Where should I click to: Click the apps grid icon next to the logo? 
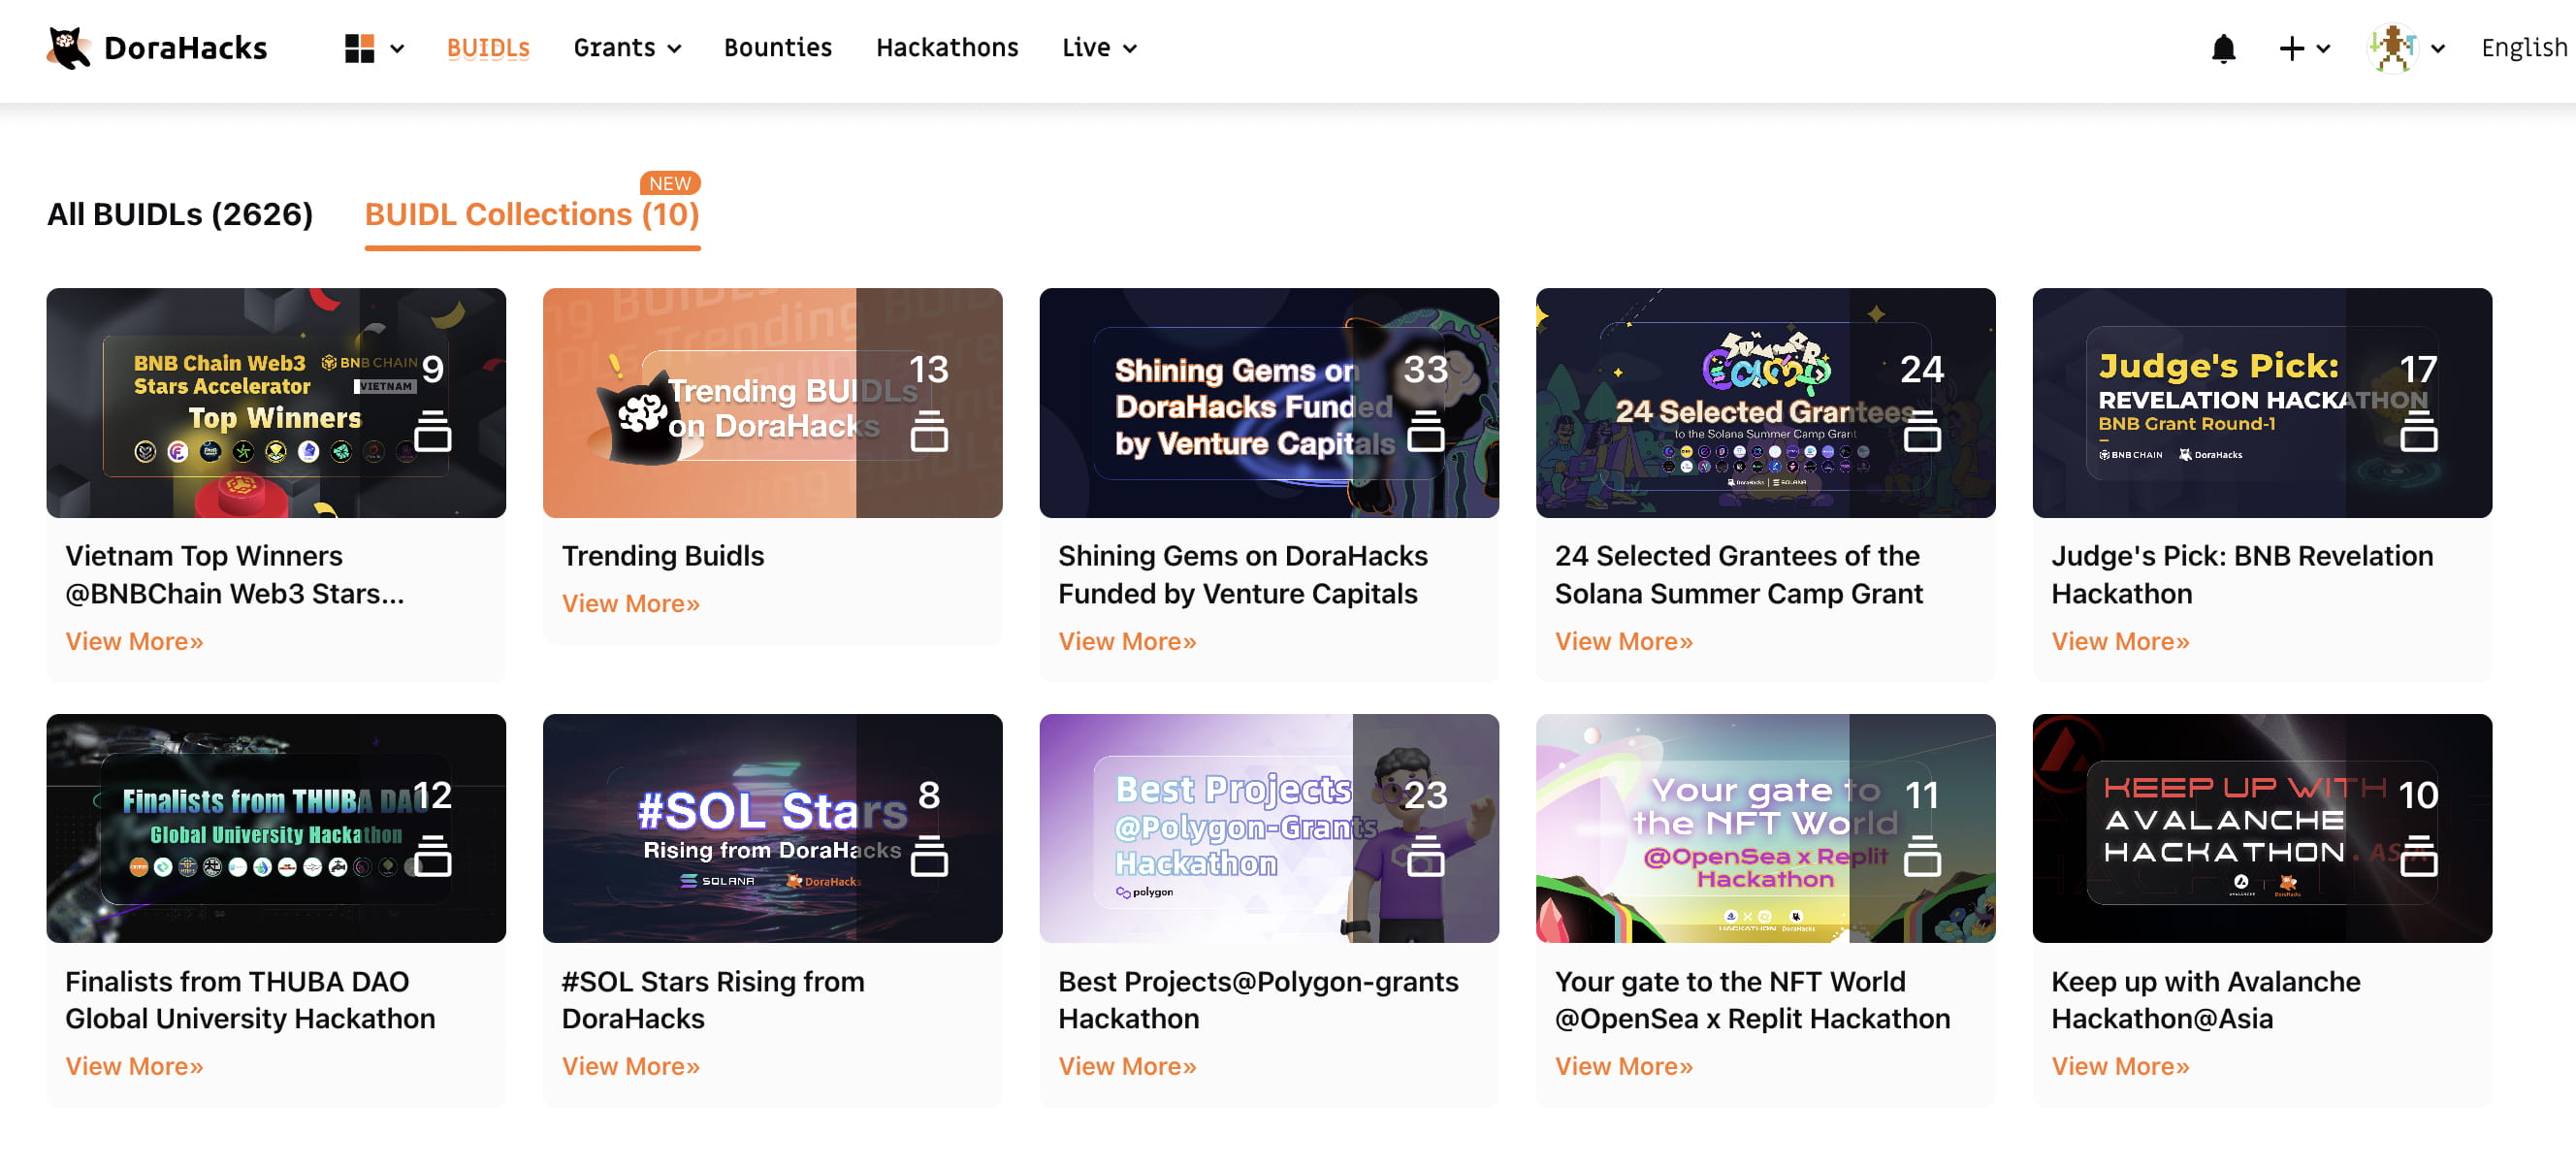pyautogui.click(x=361, y=47)
